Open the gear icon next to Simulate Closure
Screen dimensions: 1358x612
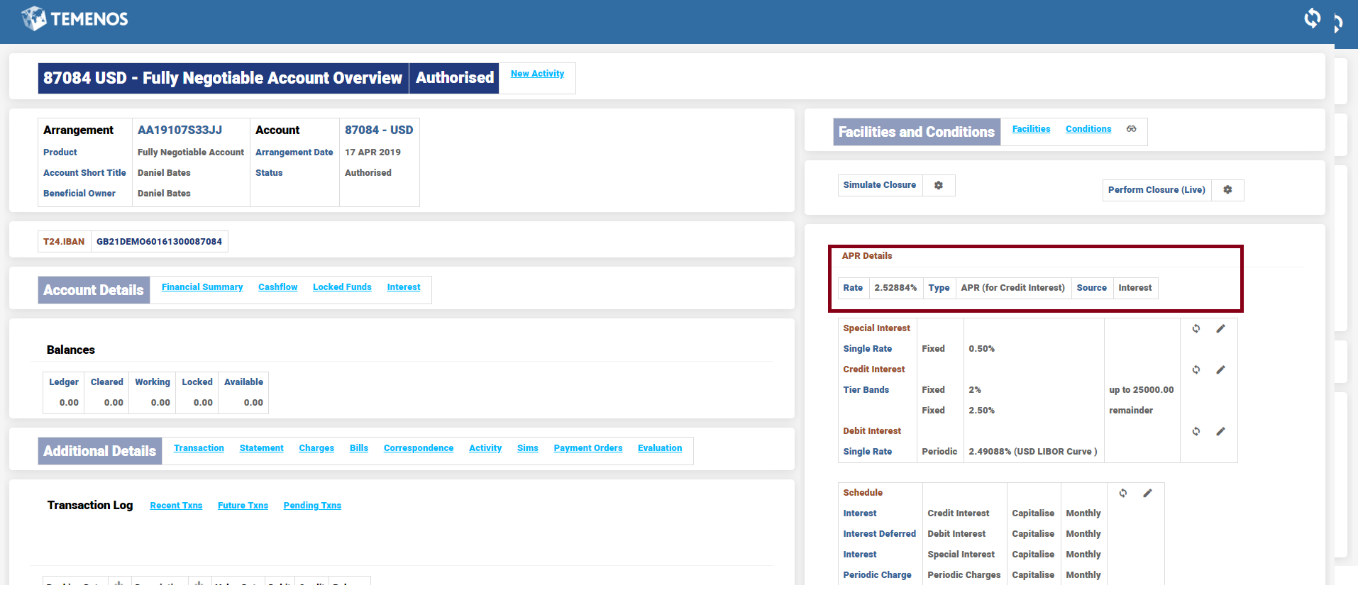tap(938, 185)
